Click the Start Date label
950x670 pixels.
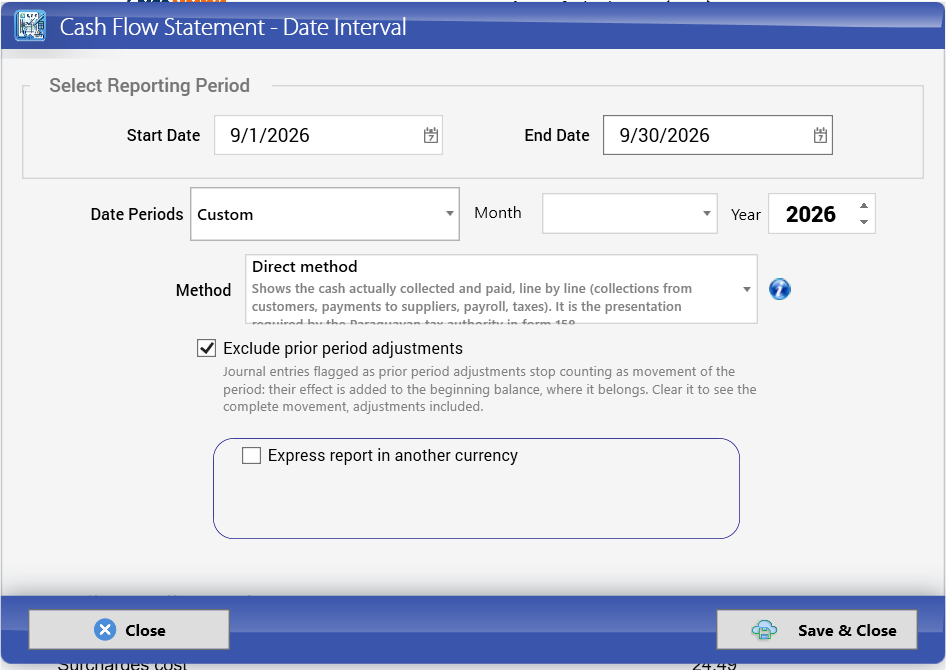164,135
